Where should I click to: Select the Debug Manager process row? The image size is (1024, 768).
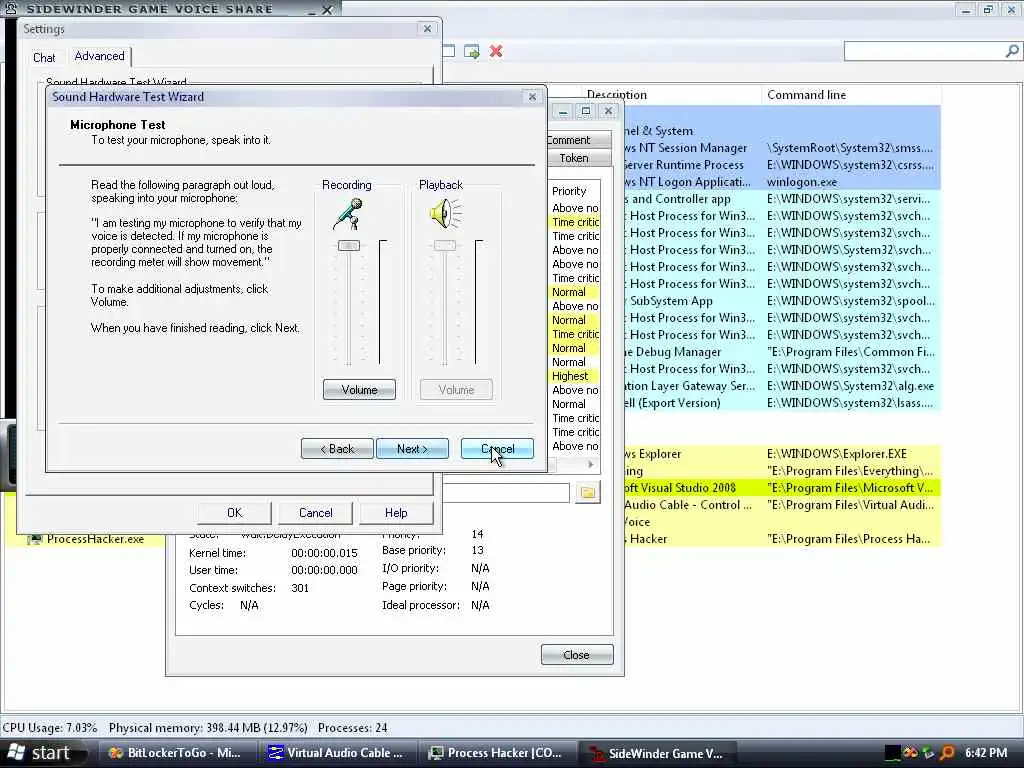pyautogui.click(x=781, y=352)
